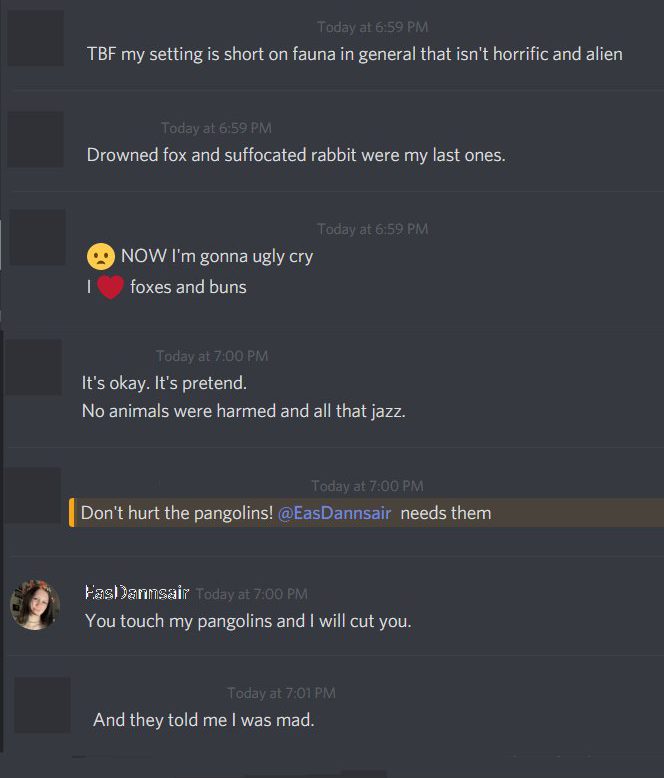
Task: Click the 'Drowned fox and suffocated rabbit' message
Action: click(296, 155)
